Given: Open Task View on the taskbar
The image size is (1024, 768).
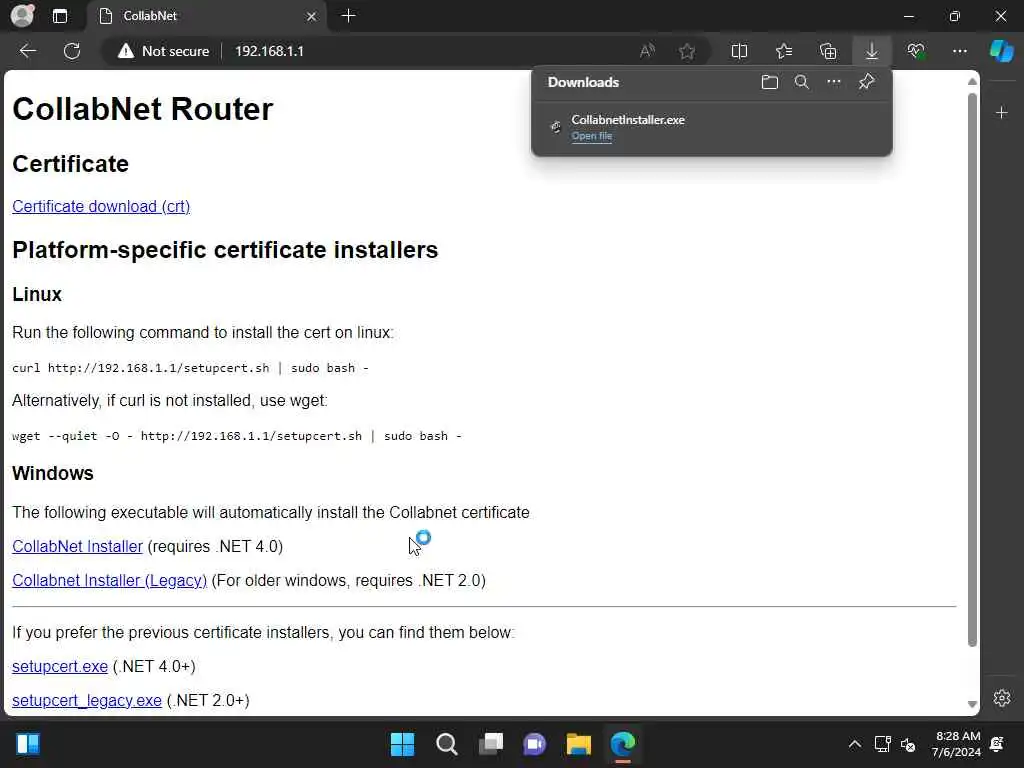Looking at the screenshot, I should 491,744.
